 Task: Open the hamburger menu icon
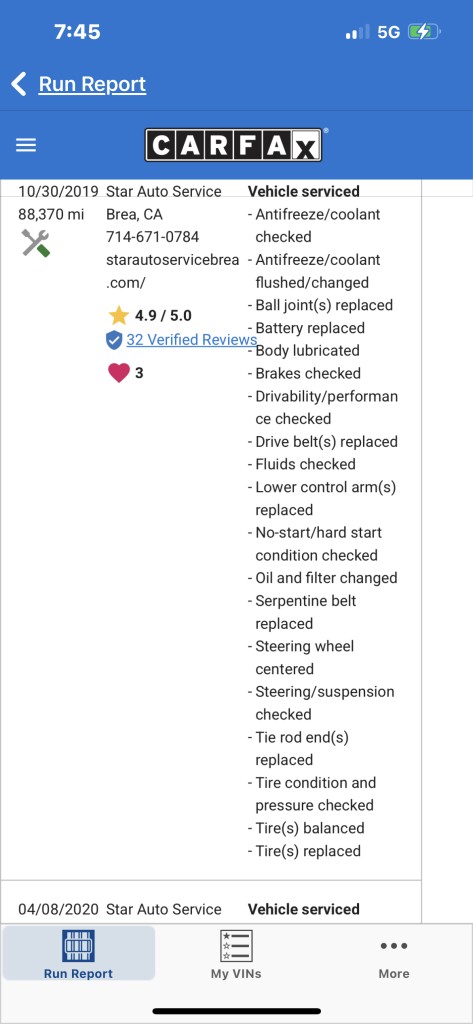[x=26, y=145]
